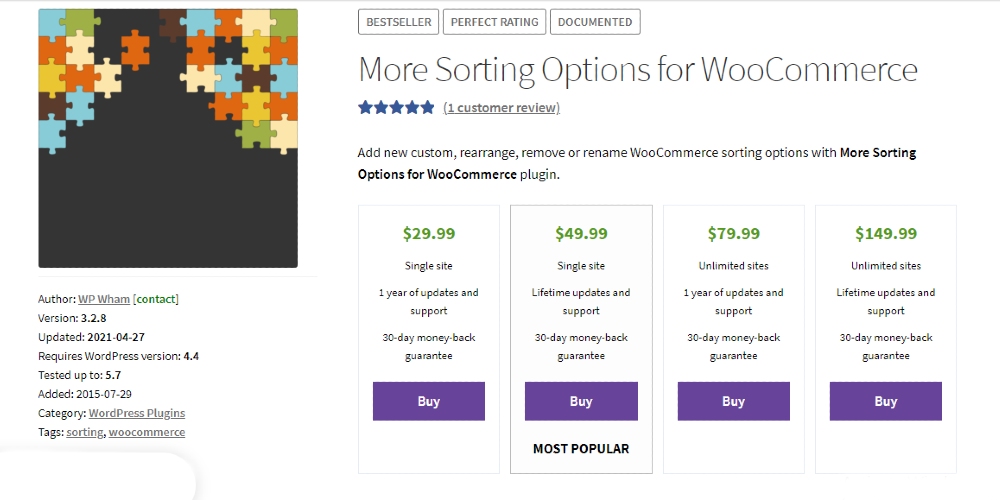Buy the $79.99 unlimited sites plan
Viewport: 1000px width, 500px height.
tap(733, 401)
